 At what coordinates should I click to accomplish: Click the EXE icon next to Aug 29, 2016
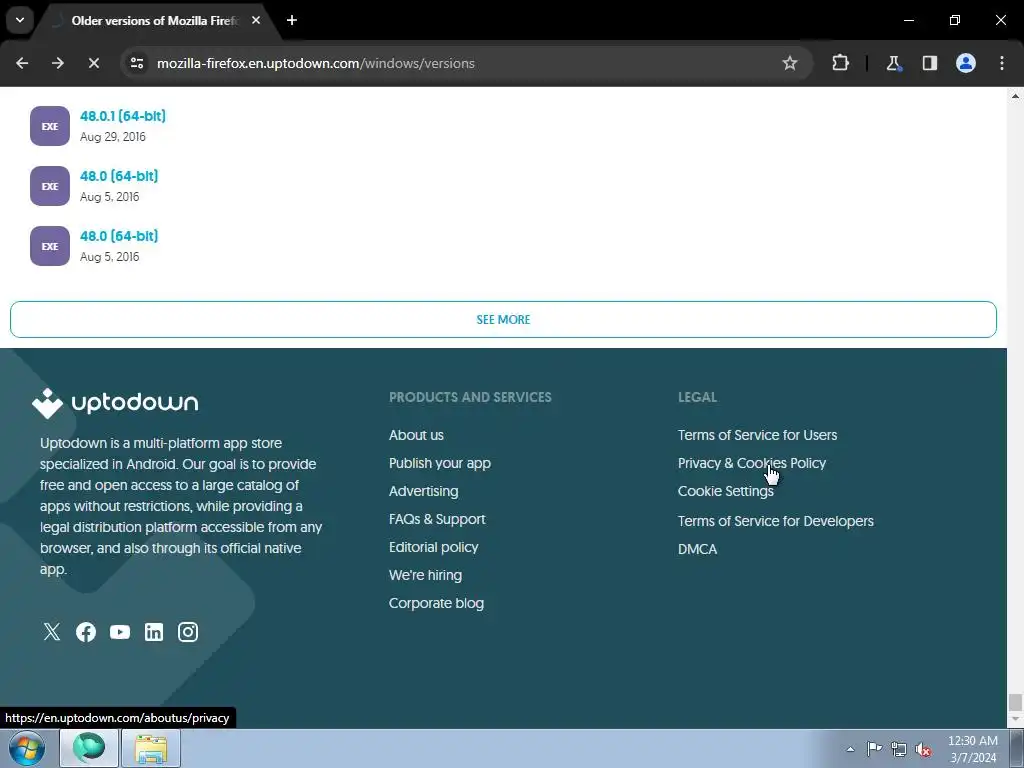point(50,126)
